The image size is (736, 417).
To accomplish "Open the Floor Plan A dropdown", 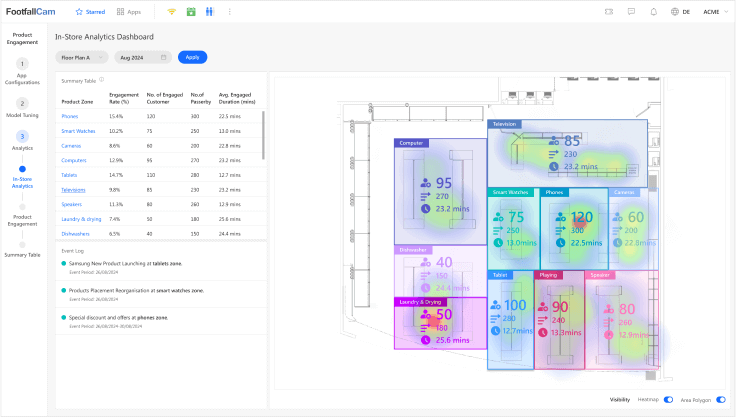I will pos(82,57).
